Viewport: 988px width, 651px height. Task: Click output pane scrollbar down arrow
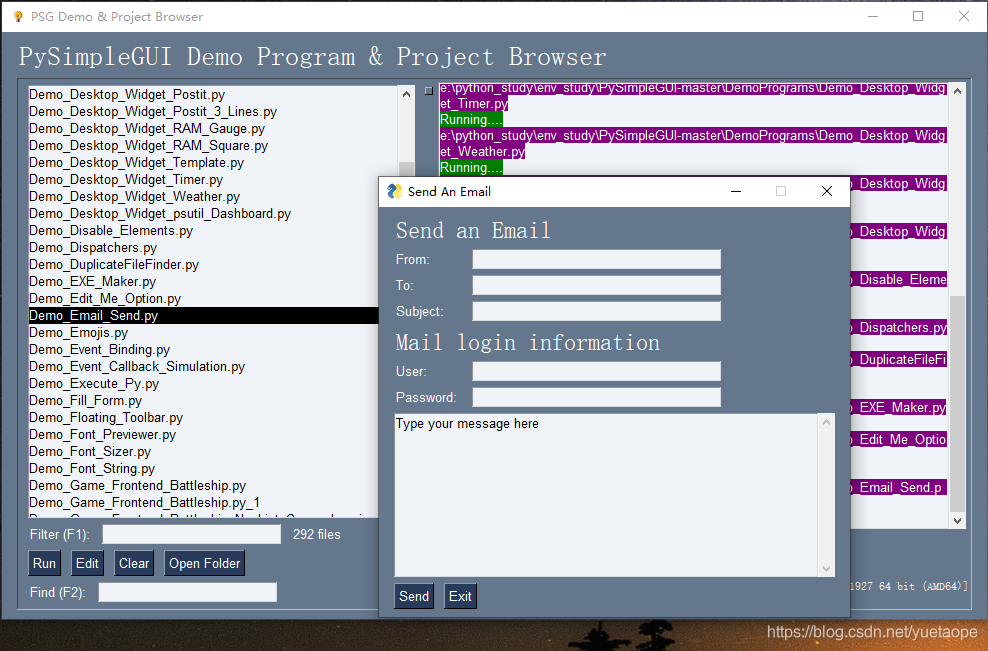[x=957, y=521]
